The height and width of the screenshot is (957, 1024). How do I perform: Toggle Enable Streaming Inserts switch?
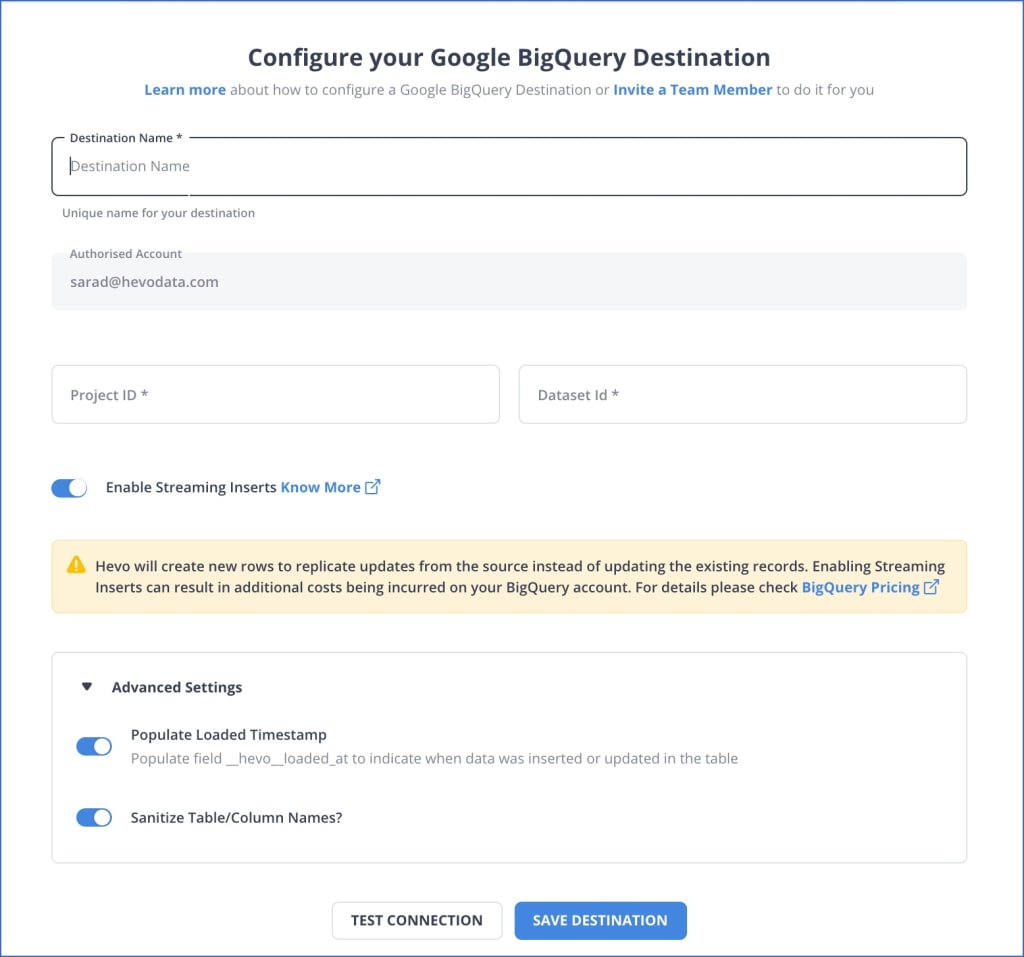click(x=69, y=488)
